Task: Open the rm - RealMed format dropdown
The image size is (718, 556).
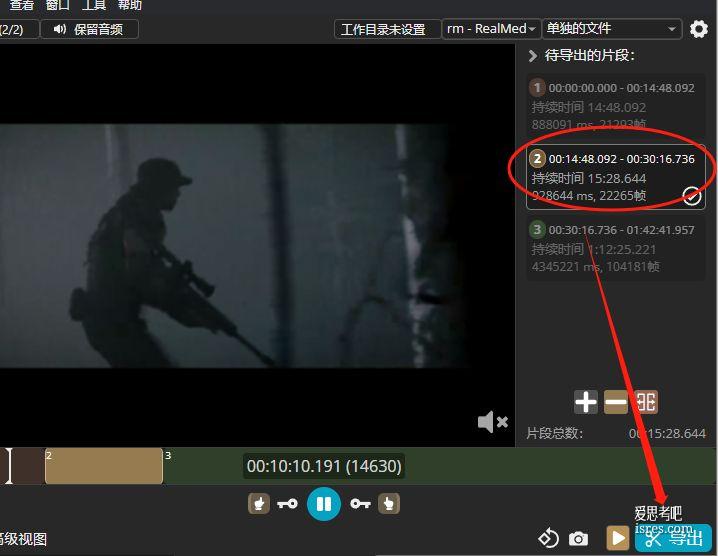Action: (x=491, y=29)
